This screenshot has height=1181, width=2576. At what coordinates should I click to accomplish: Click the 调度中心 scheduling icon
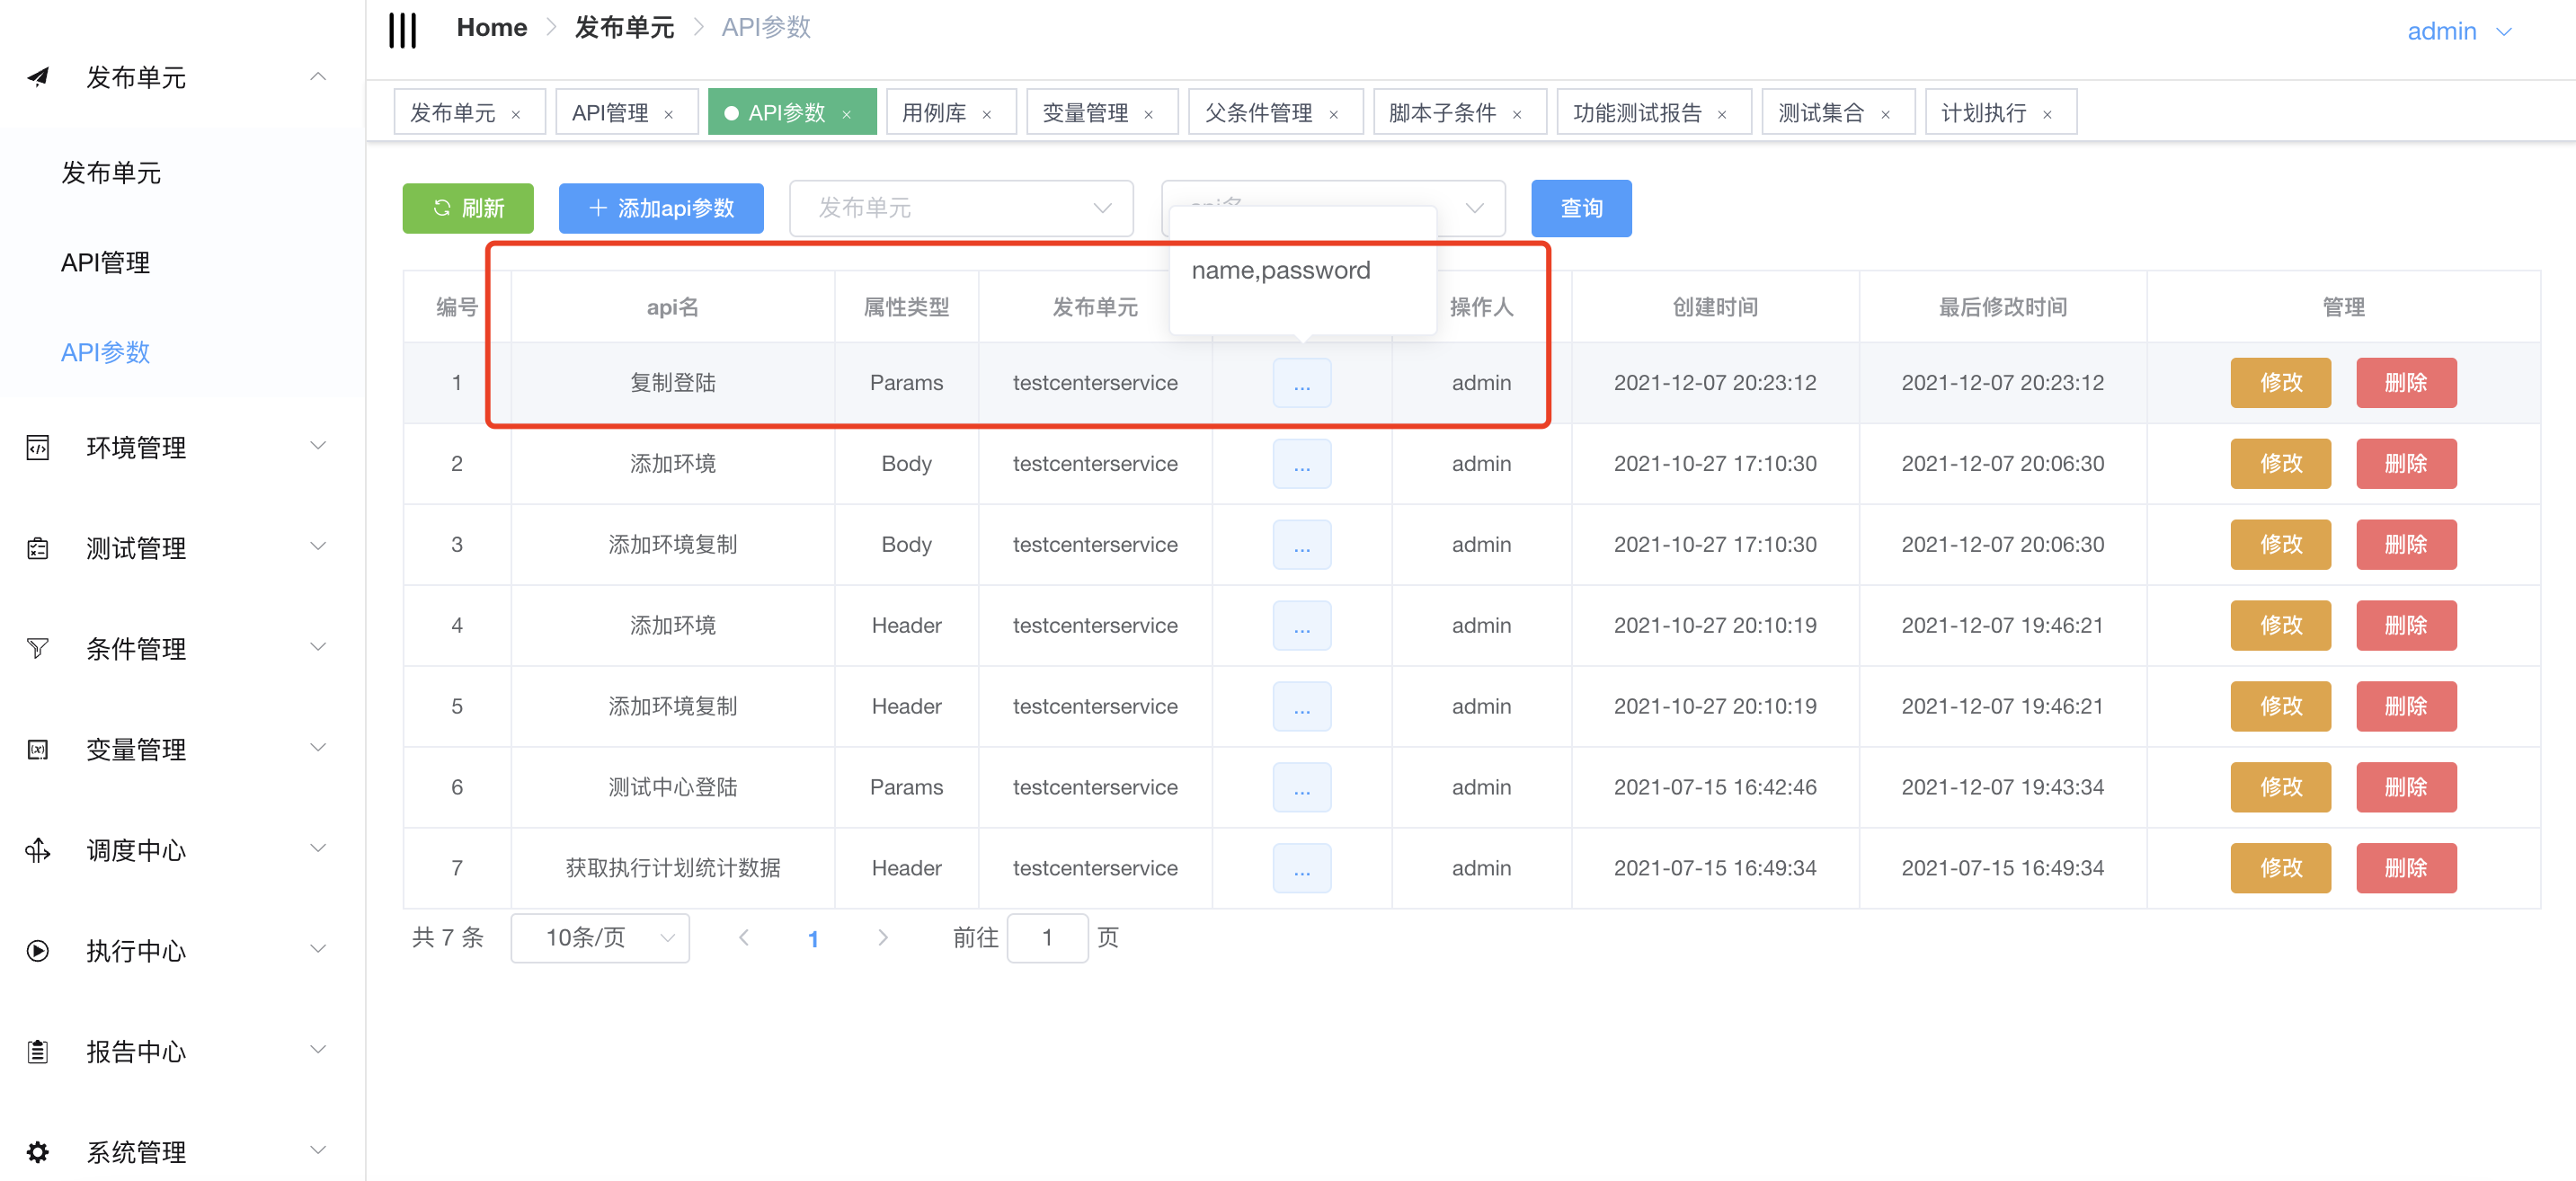pos(38,850)
